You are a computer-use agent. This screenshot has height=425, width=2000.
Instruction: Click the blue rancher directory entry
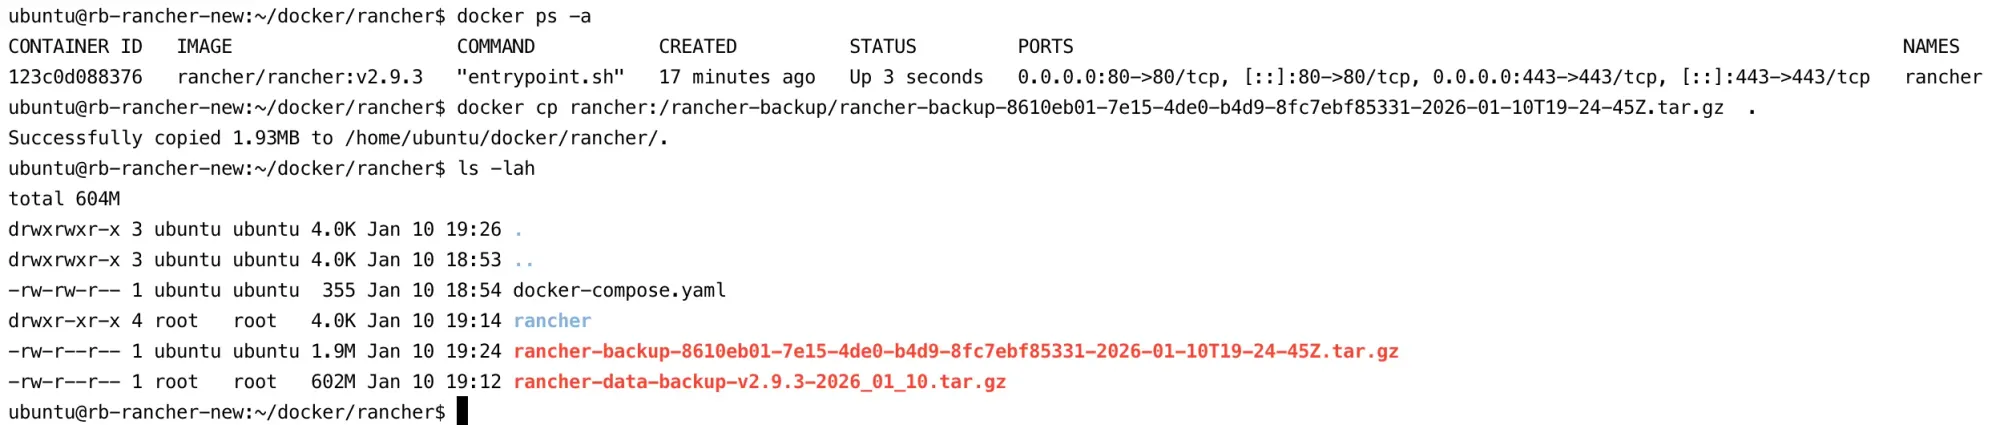coord(552,321)
